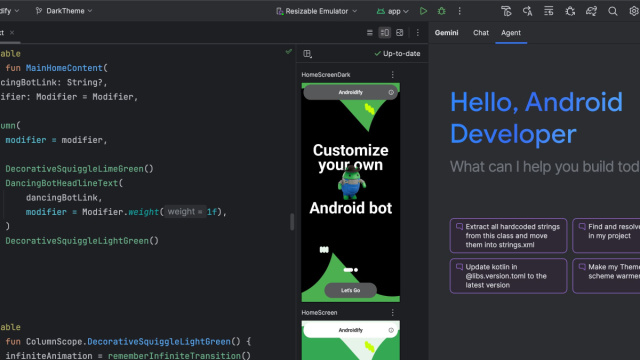Choose Make my Theme scheme warmer suggestion

[x=606, y=276]
